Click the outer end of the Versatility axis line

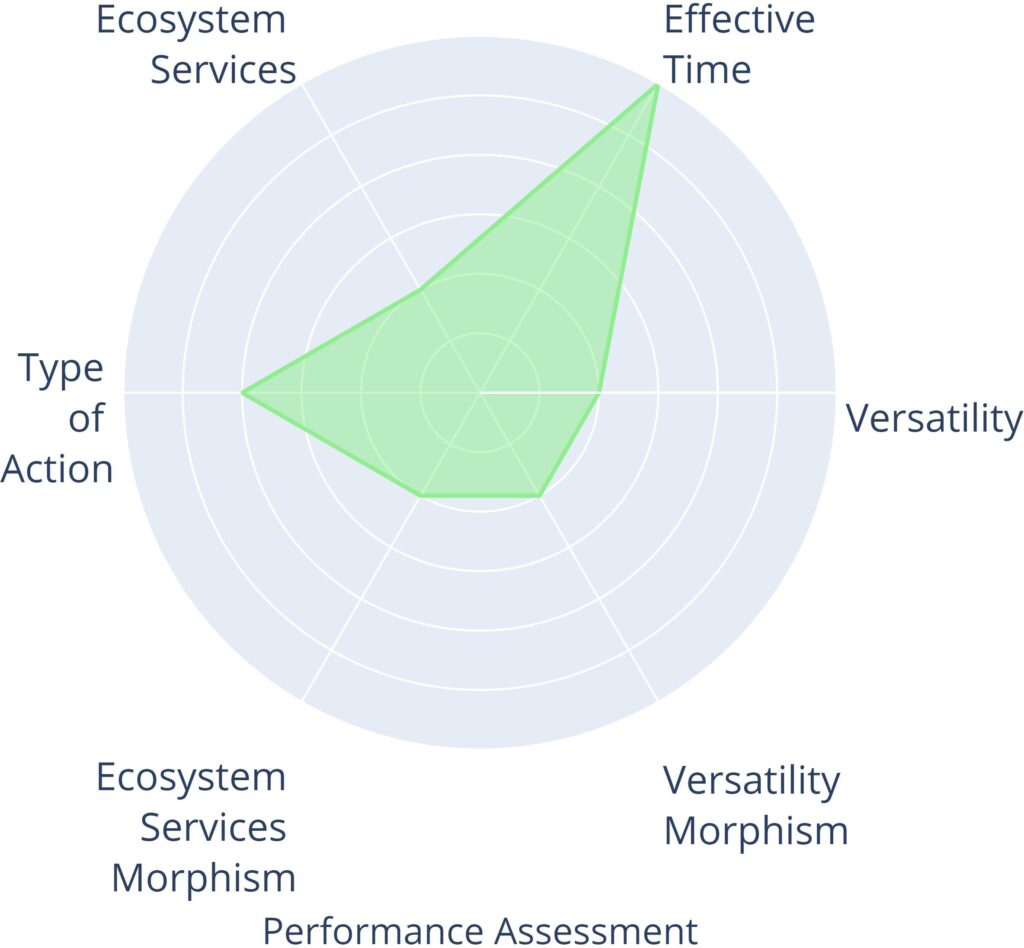(x=834, y=392)
